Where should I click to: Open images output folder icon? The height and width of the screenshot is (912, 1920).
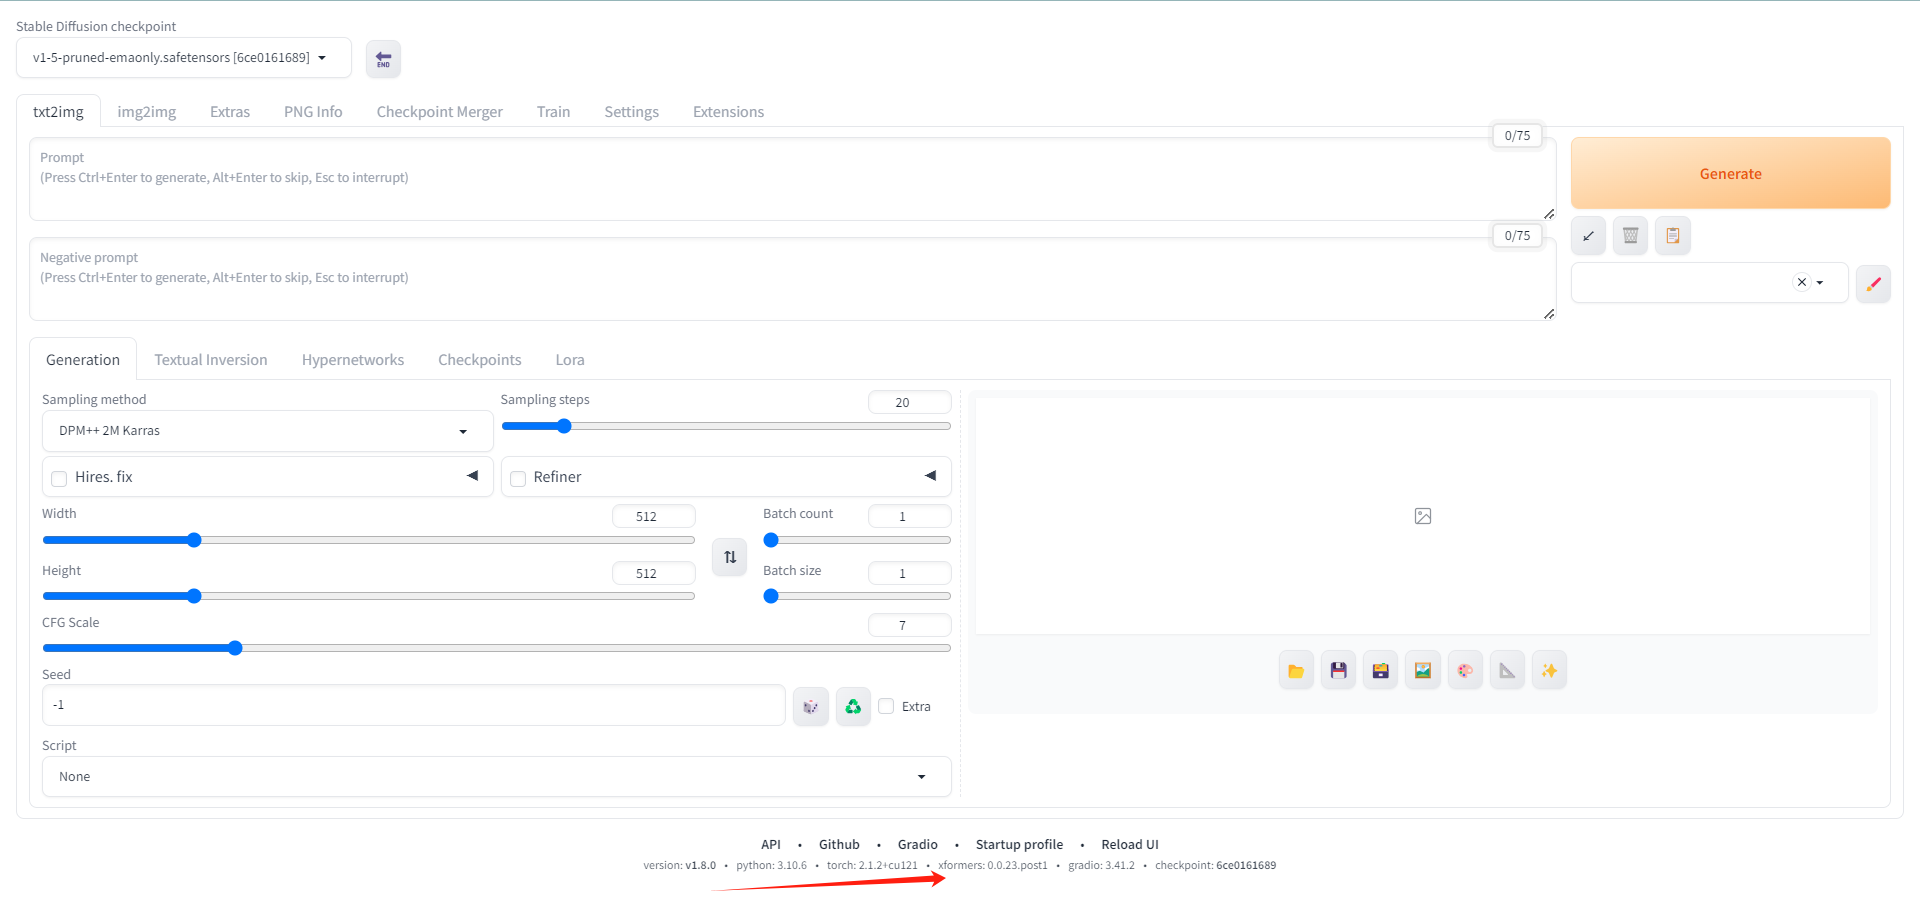tap(1296, 671)
